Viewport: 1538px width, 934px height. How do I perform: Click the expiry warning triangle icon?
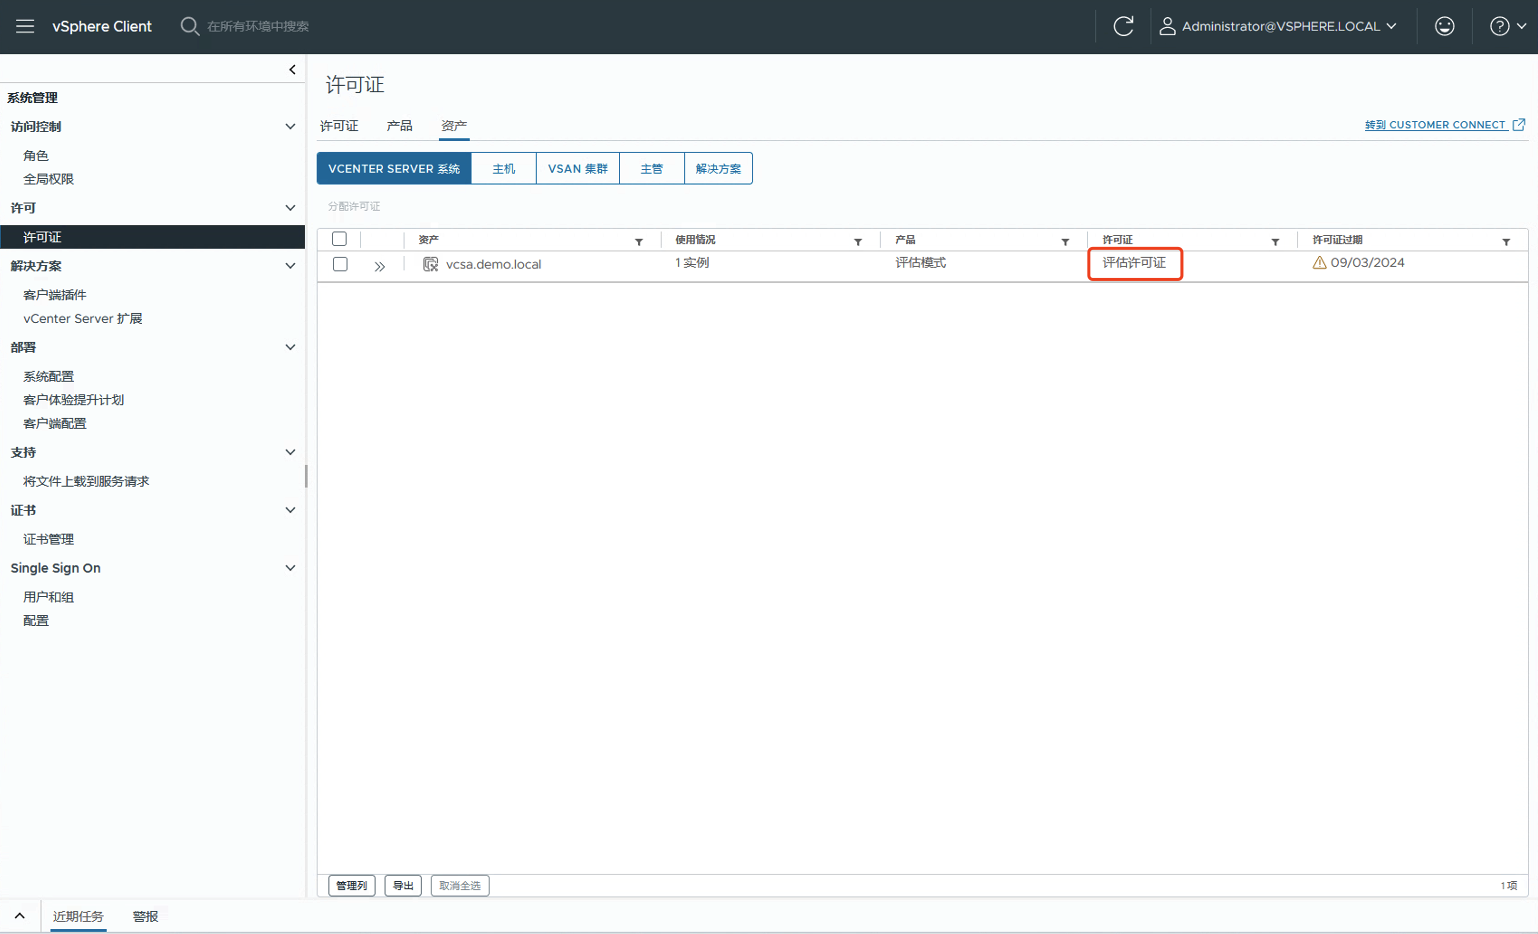click(x=1319, y=263)
